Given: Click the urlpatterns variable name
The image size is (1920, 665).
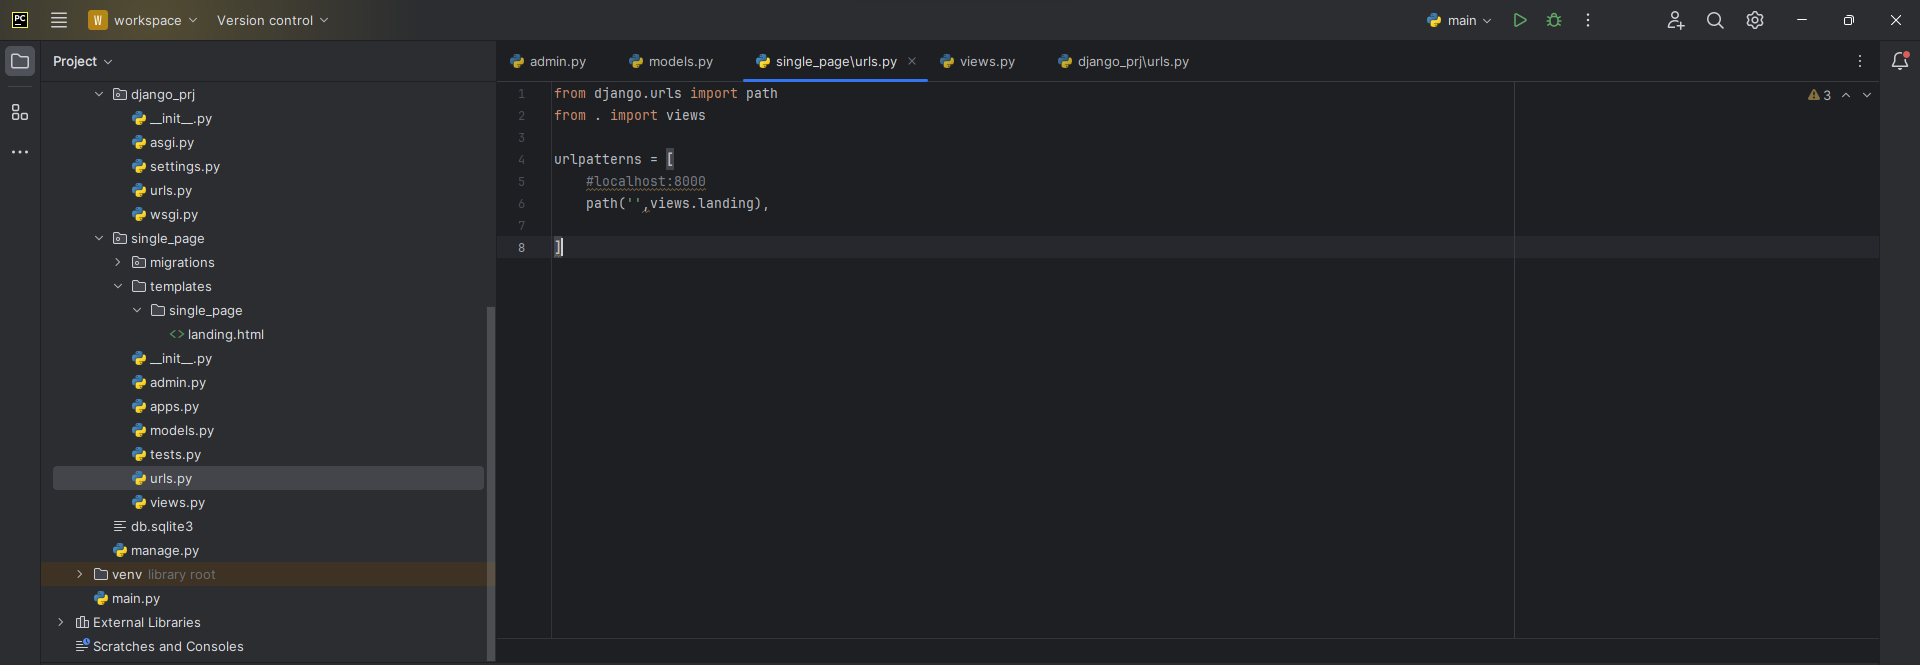Looking at the screenshot, I should (598, 159).
